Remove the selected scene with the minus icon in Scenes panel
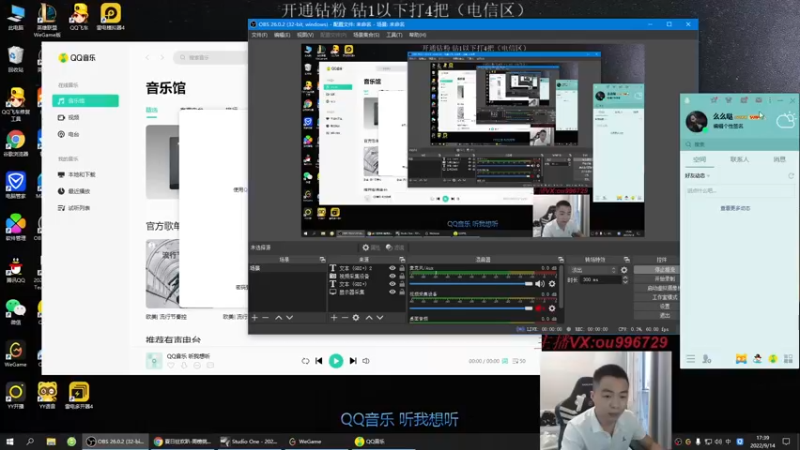800x450 pixels. point(265,317)
